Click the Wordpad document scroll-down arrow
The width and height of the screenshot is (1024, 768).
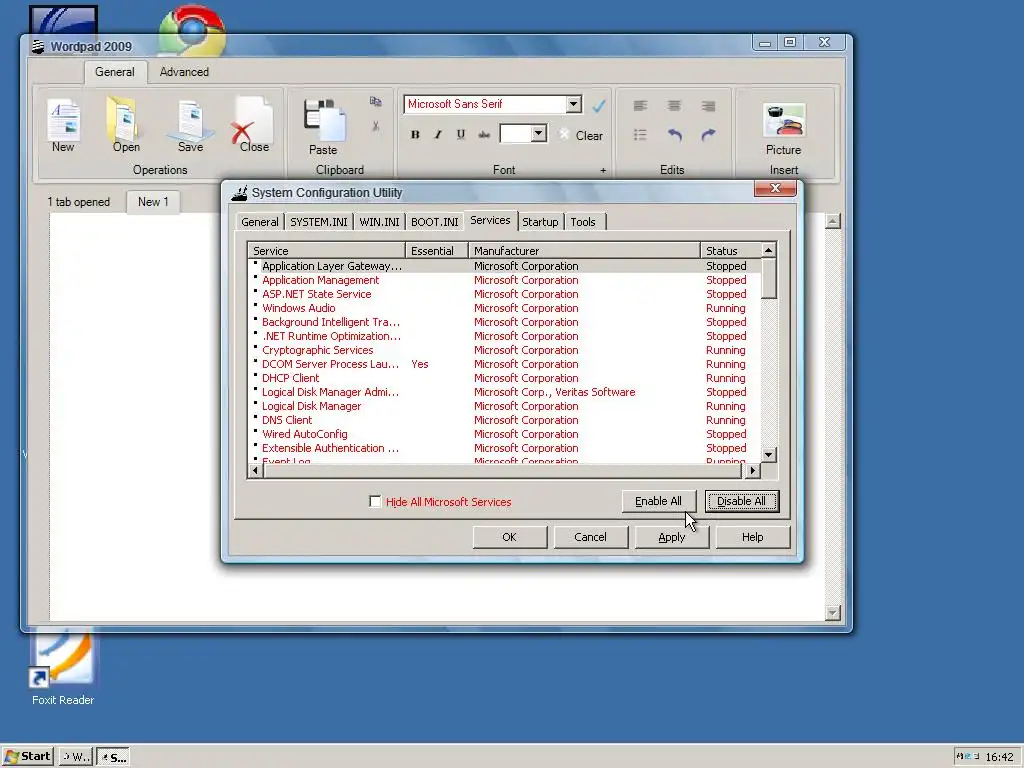point(833,613)
